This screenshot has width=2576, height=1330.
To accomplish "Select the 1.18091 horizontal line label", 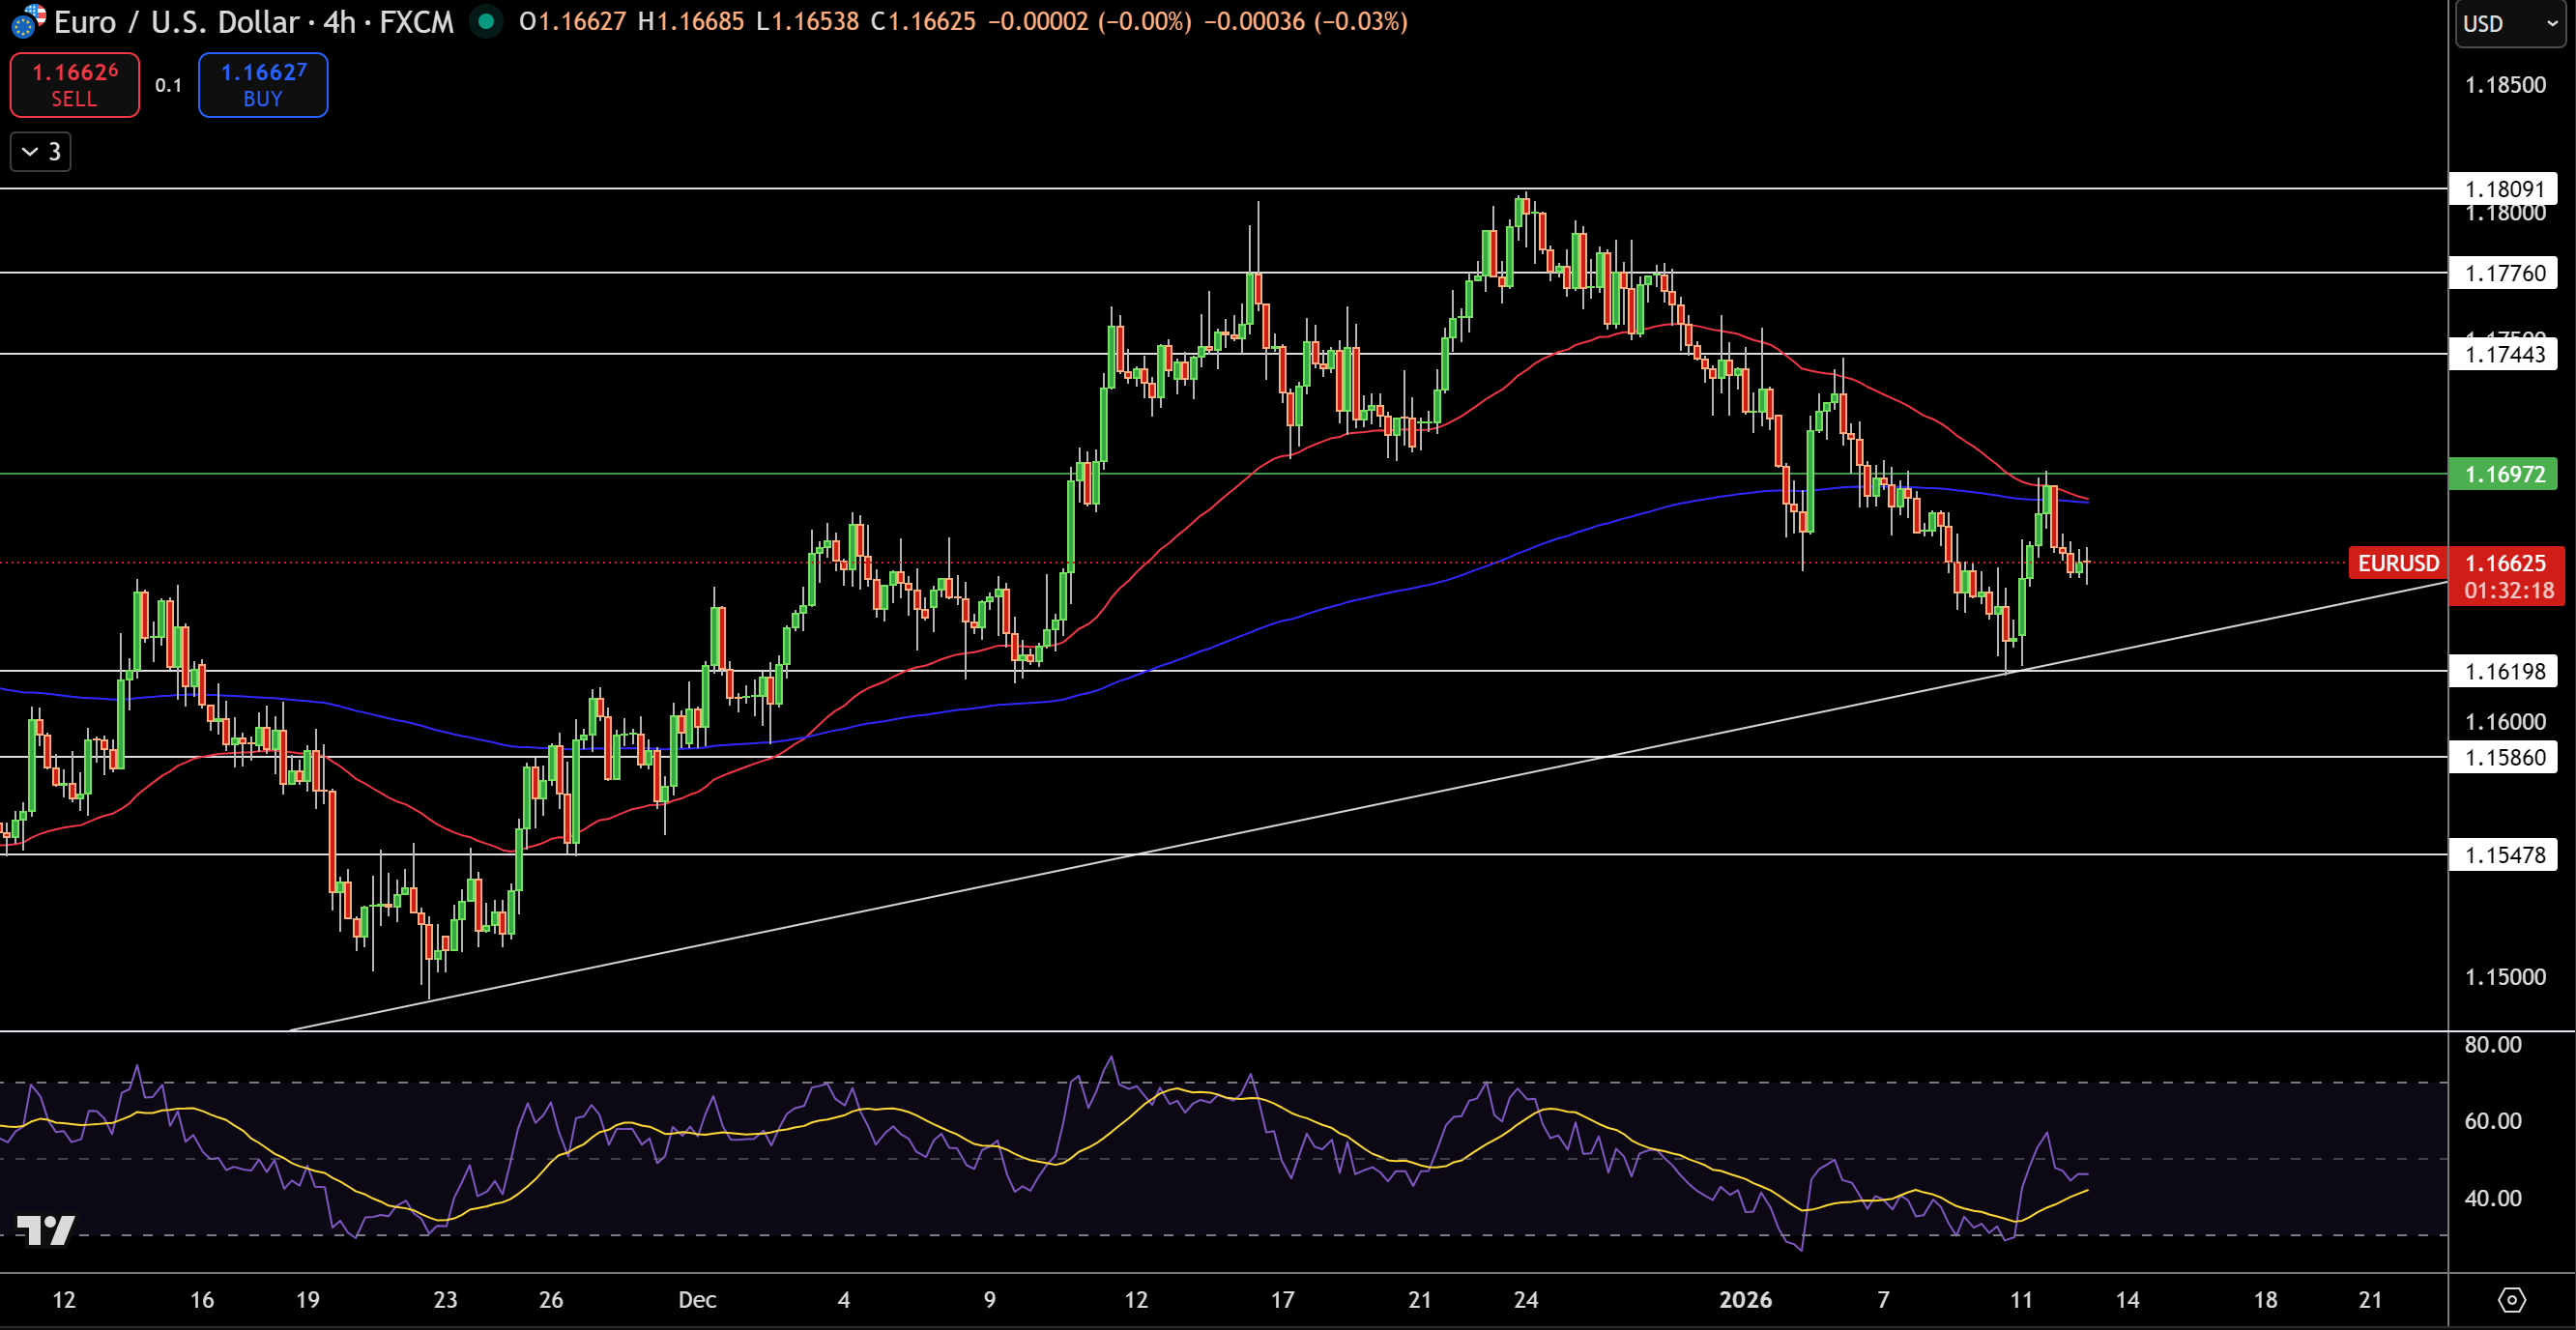I will point(2503,189).
